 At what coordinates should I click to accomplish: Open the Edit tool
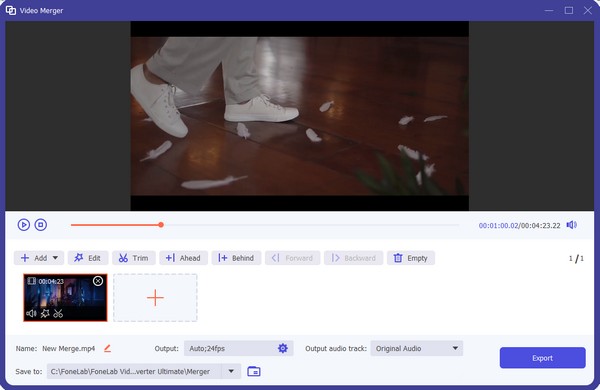pos(88,258)
